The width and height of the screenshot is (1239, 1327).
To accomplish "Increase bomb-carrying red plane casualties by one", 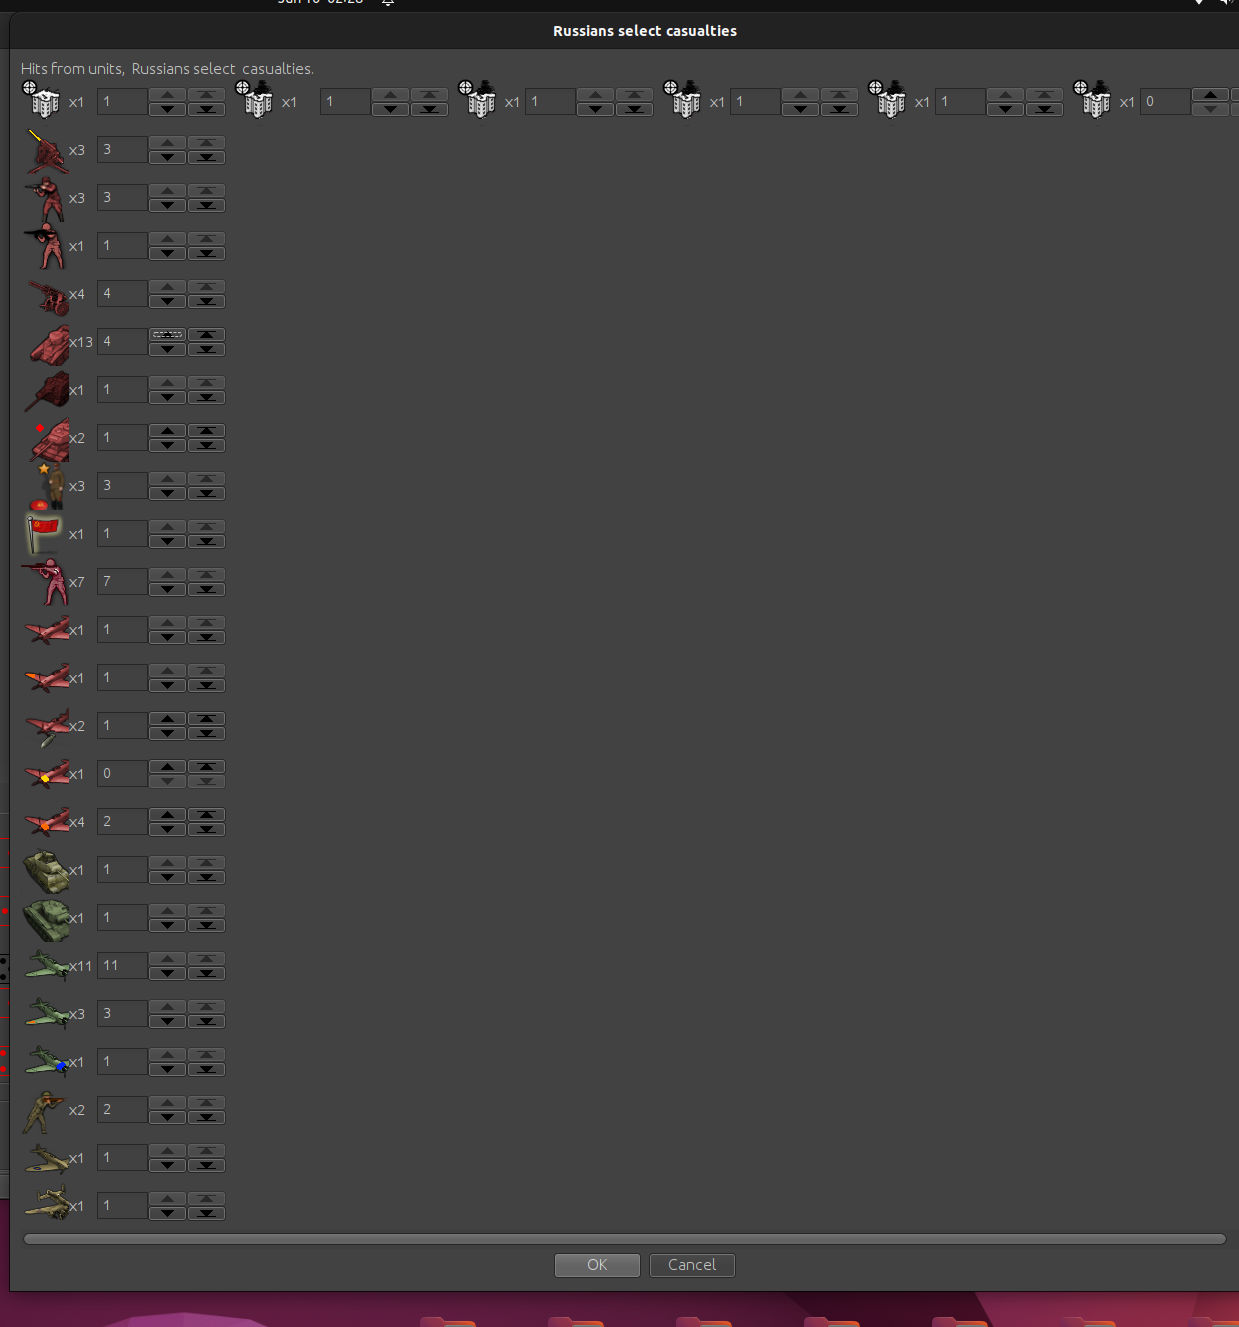I will tap(167, 719).
